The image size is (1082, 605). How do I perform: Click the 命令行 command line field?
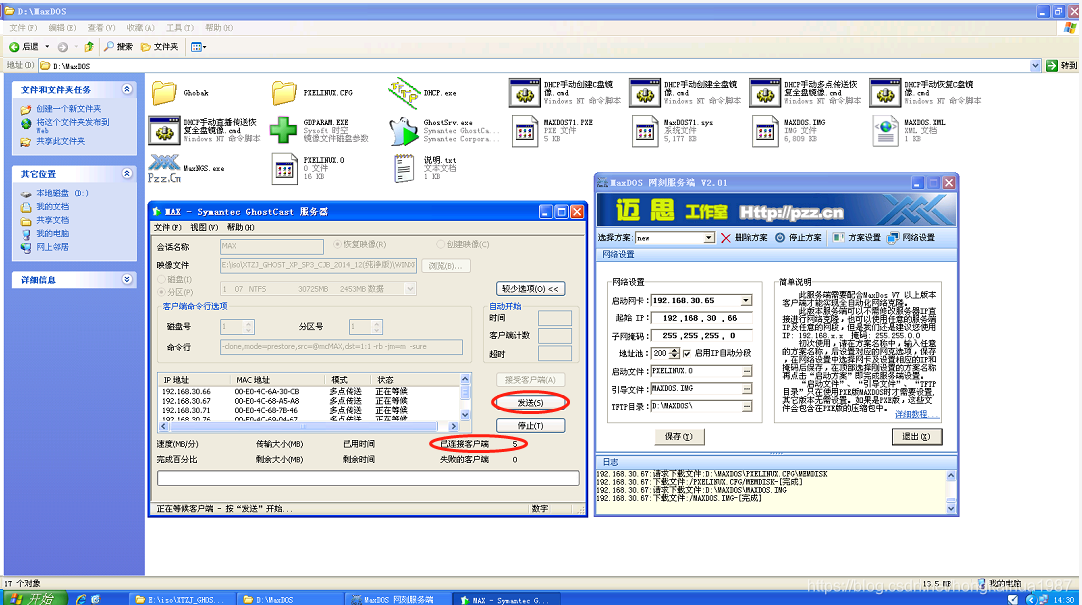(x=341, y=346)
